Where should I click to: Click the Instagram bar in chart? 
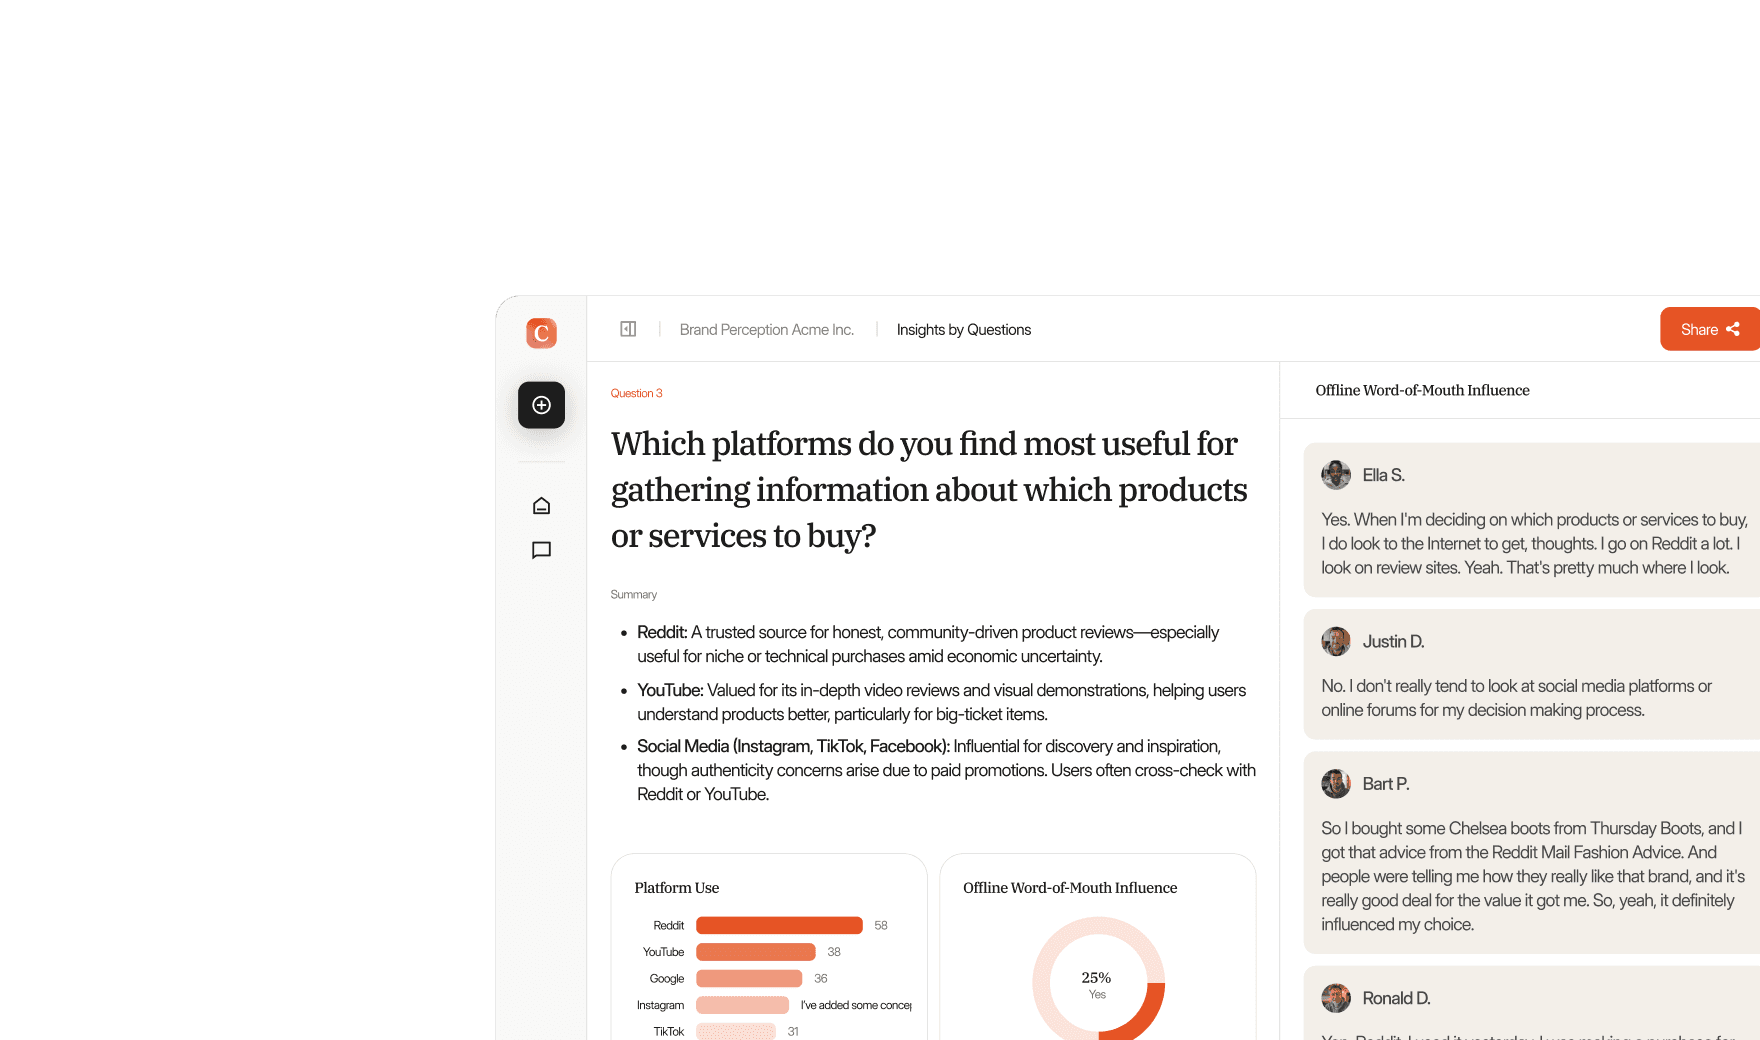click(743, 1005)
